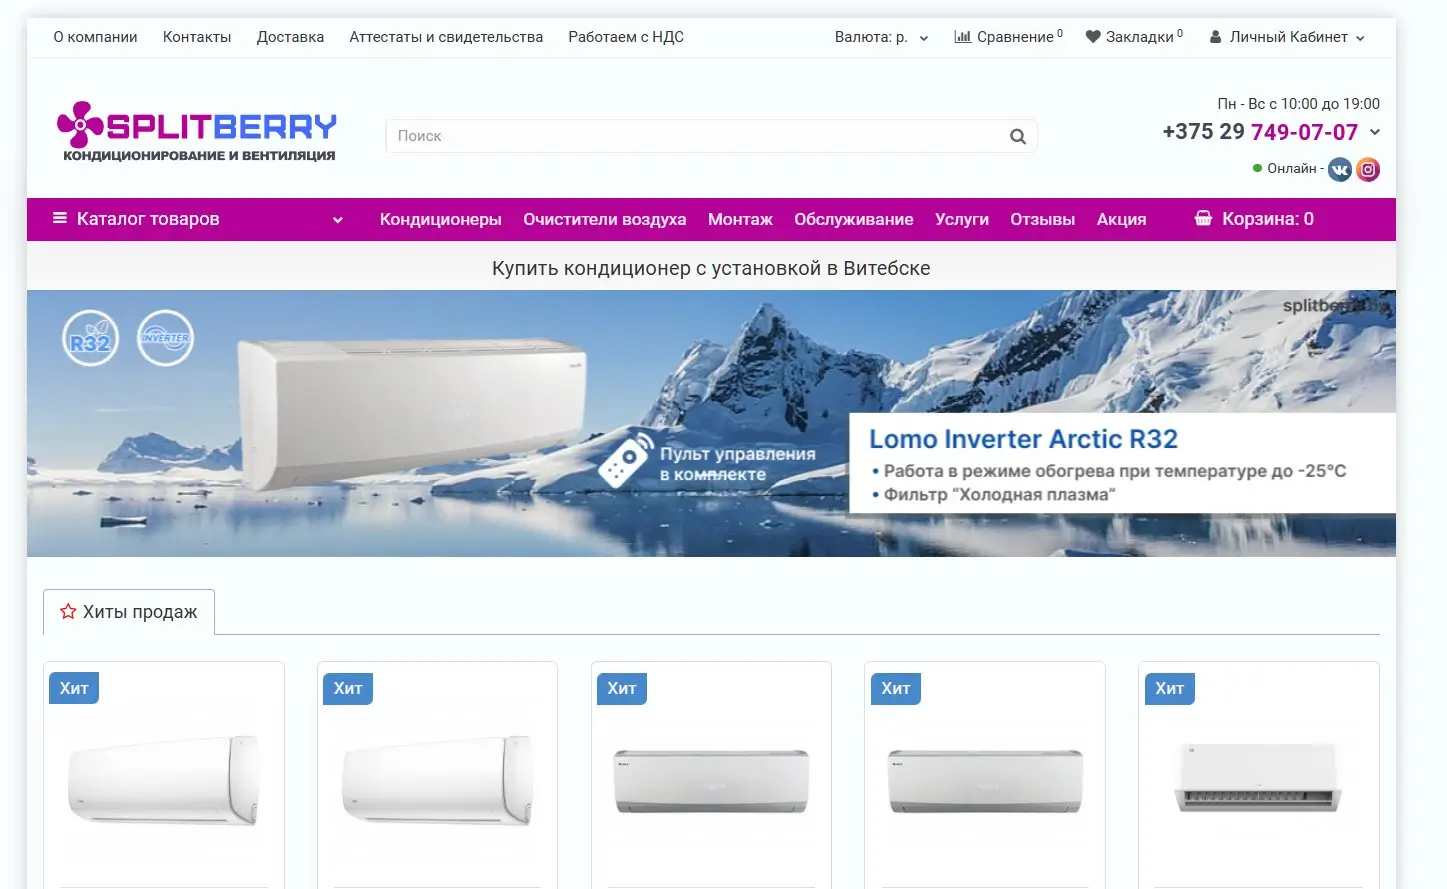
Task: Click the Splitberry logo
Action: [197, 131]
